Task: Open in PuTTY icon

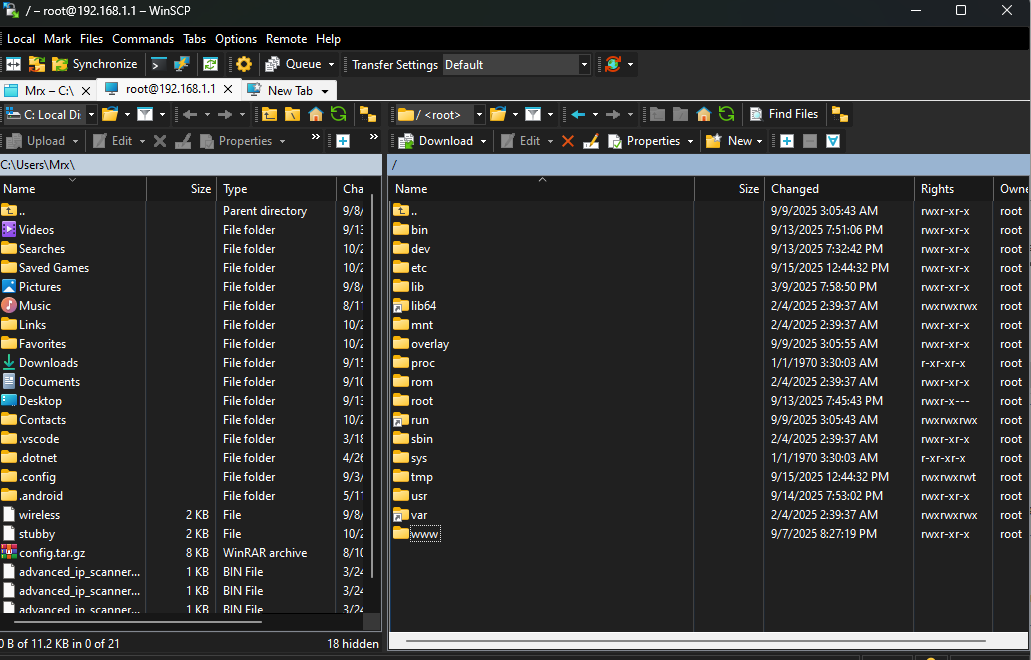Action: tap(181, 64)
